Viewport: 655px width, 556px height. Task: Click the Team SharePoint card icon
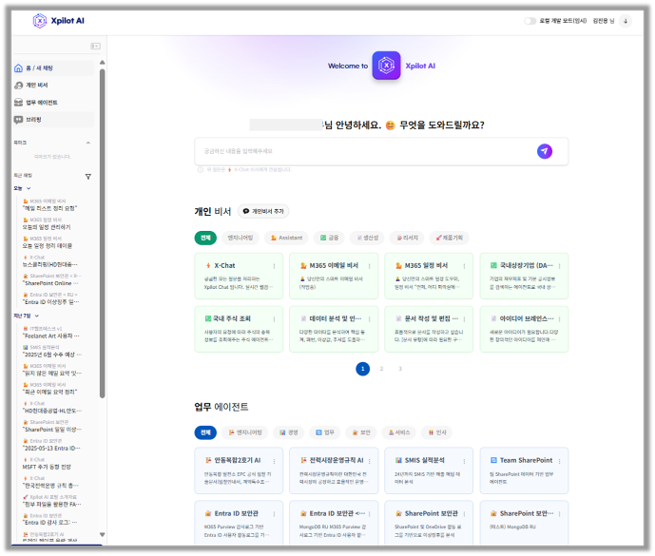click(493, 460)
